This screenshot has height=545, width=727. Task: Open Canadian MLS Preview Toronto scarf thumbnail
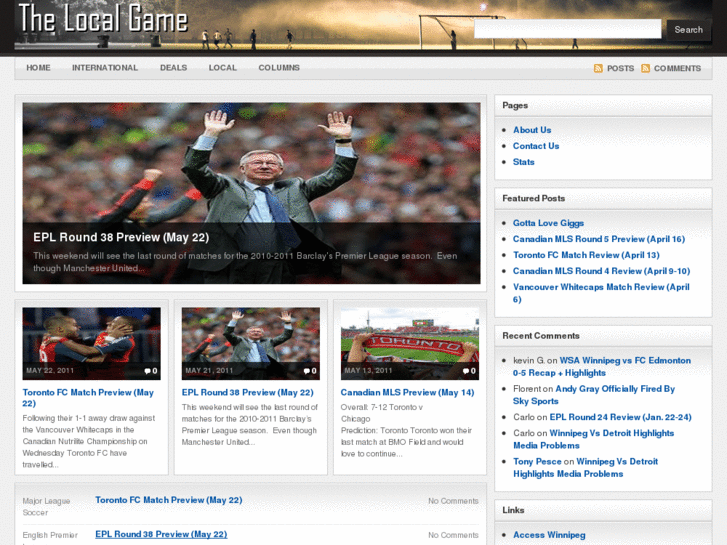(x=410, y=344)
